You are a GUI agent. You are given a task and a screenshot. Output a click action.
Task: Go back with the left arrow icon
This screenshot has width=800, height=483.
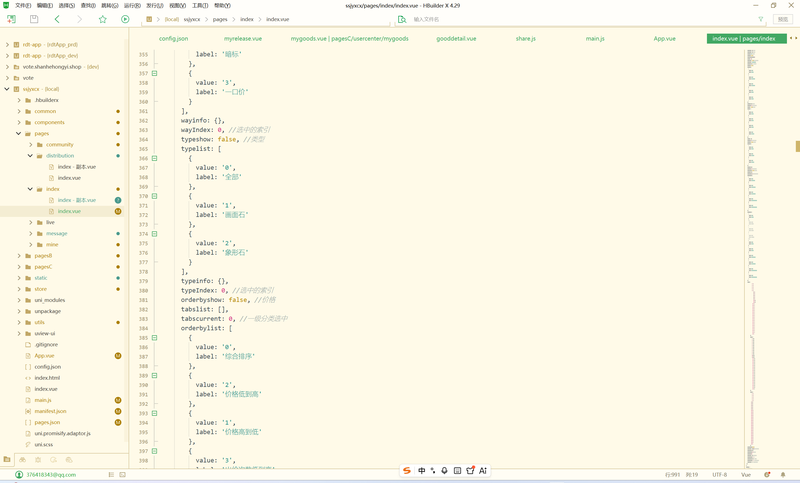[57, 19]
